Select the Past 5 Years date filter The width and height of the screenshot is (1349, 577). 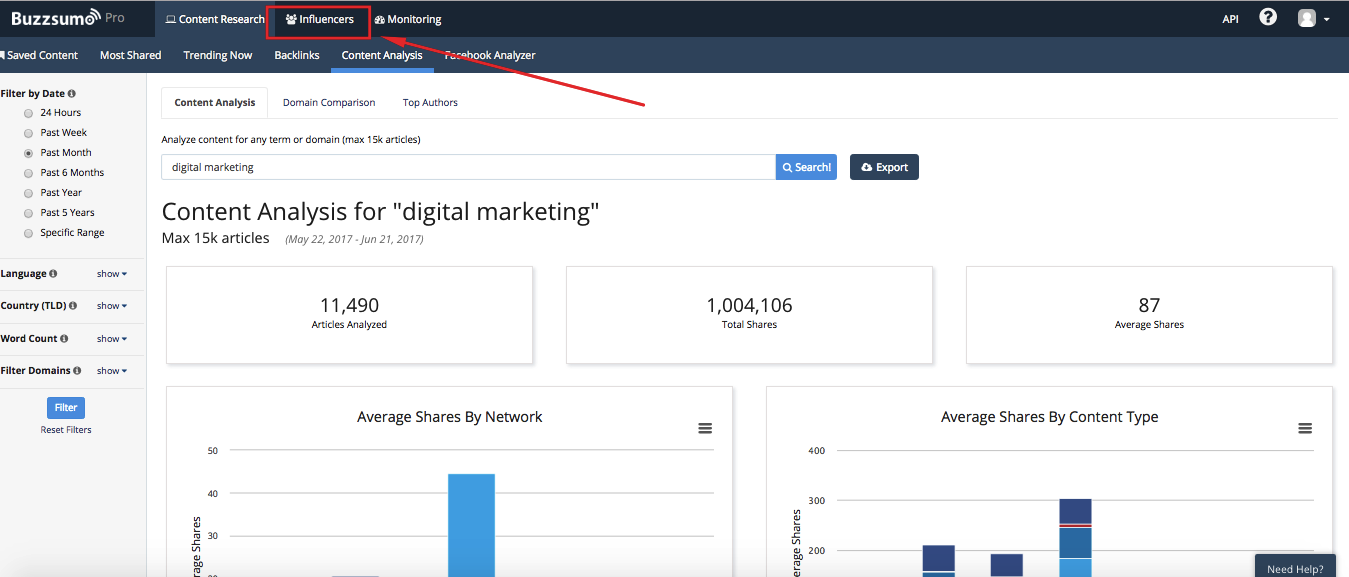point(28,213)
